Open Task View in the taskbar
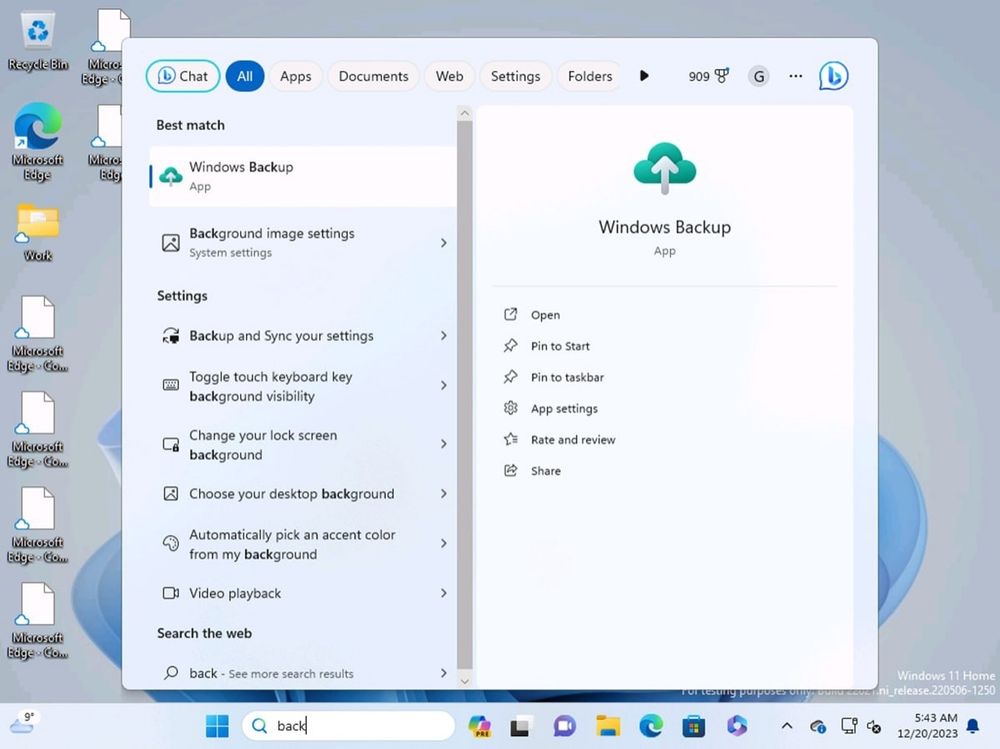Screen dimensions: 1000x749 tap(521, 726)
